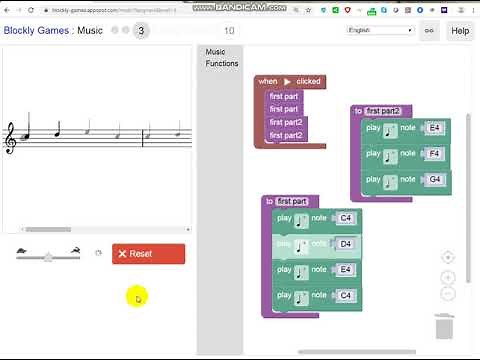Open note dropdown G4 in first part2
Image resolution: width=480 pixels, height=360 pixels.
pos(434,180)
